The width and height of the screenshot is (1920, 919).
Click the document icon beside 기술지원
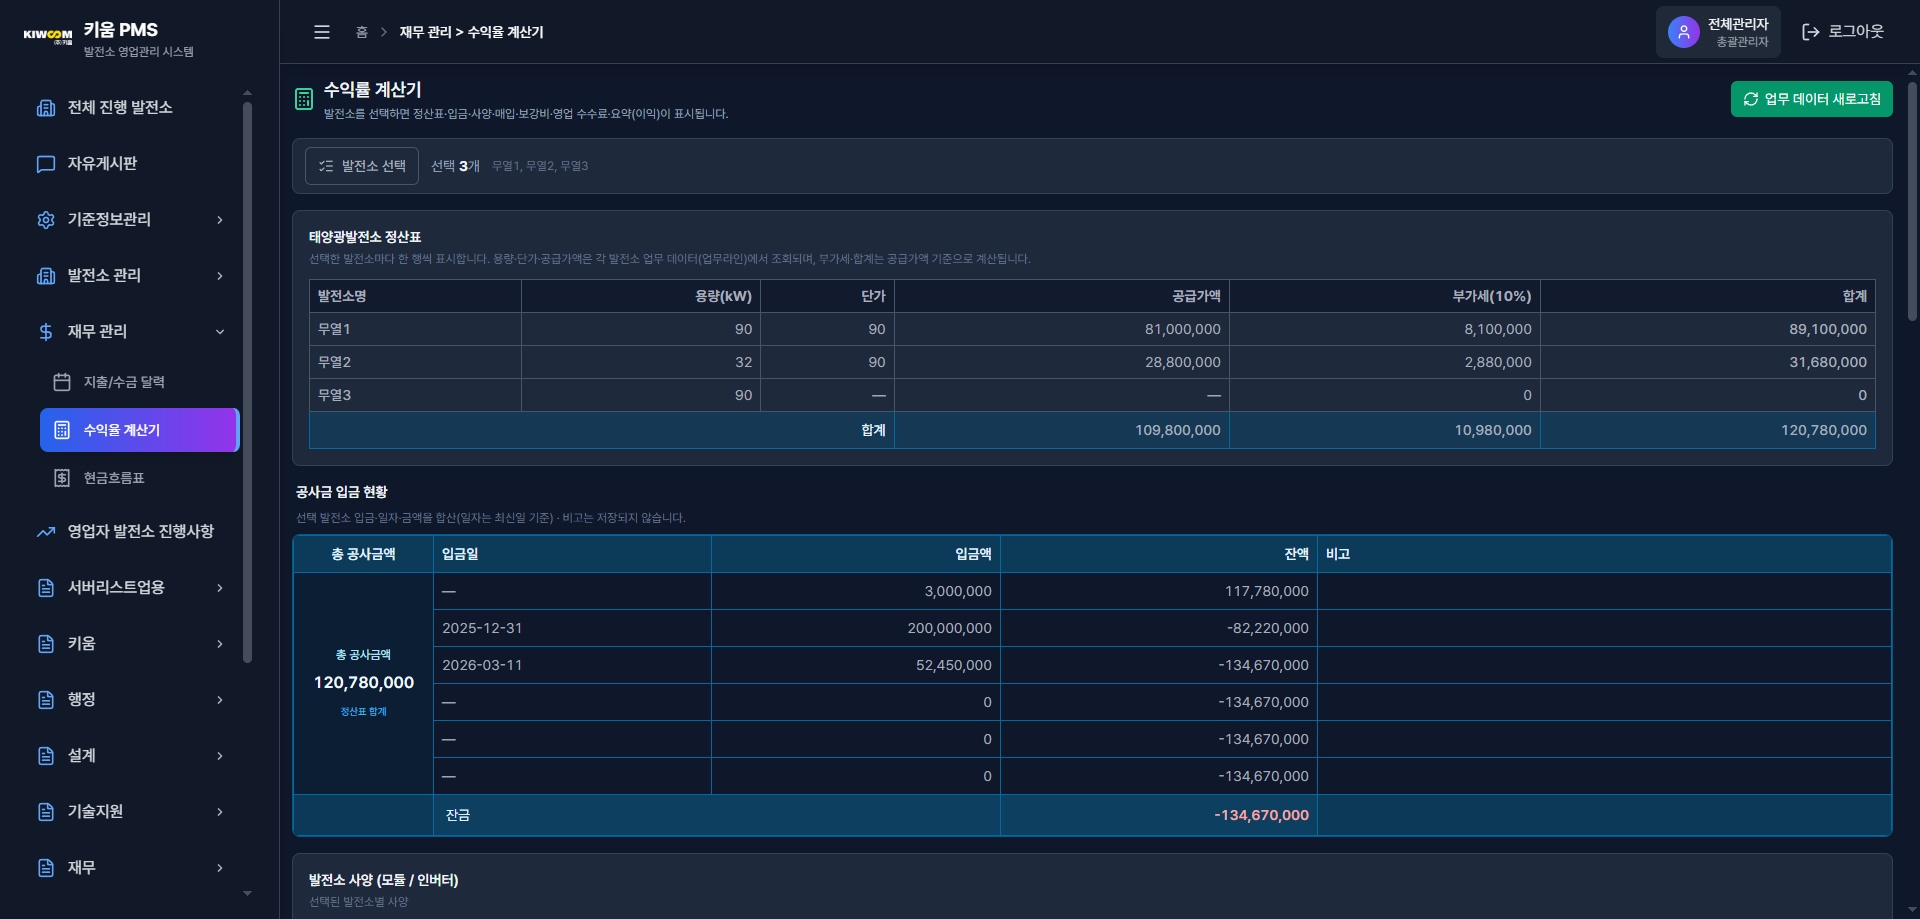[x=46, y=812]
